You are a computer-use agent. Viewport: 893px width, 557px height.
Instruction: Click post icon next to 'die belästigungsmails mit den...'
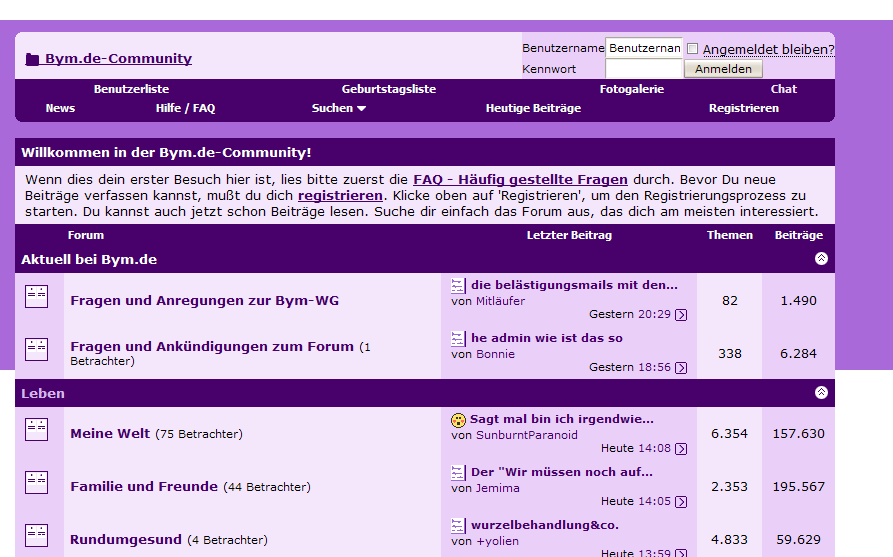coord(458,285)
